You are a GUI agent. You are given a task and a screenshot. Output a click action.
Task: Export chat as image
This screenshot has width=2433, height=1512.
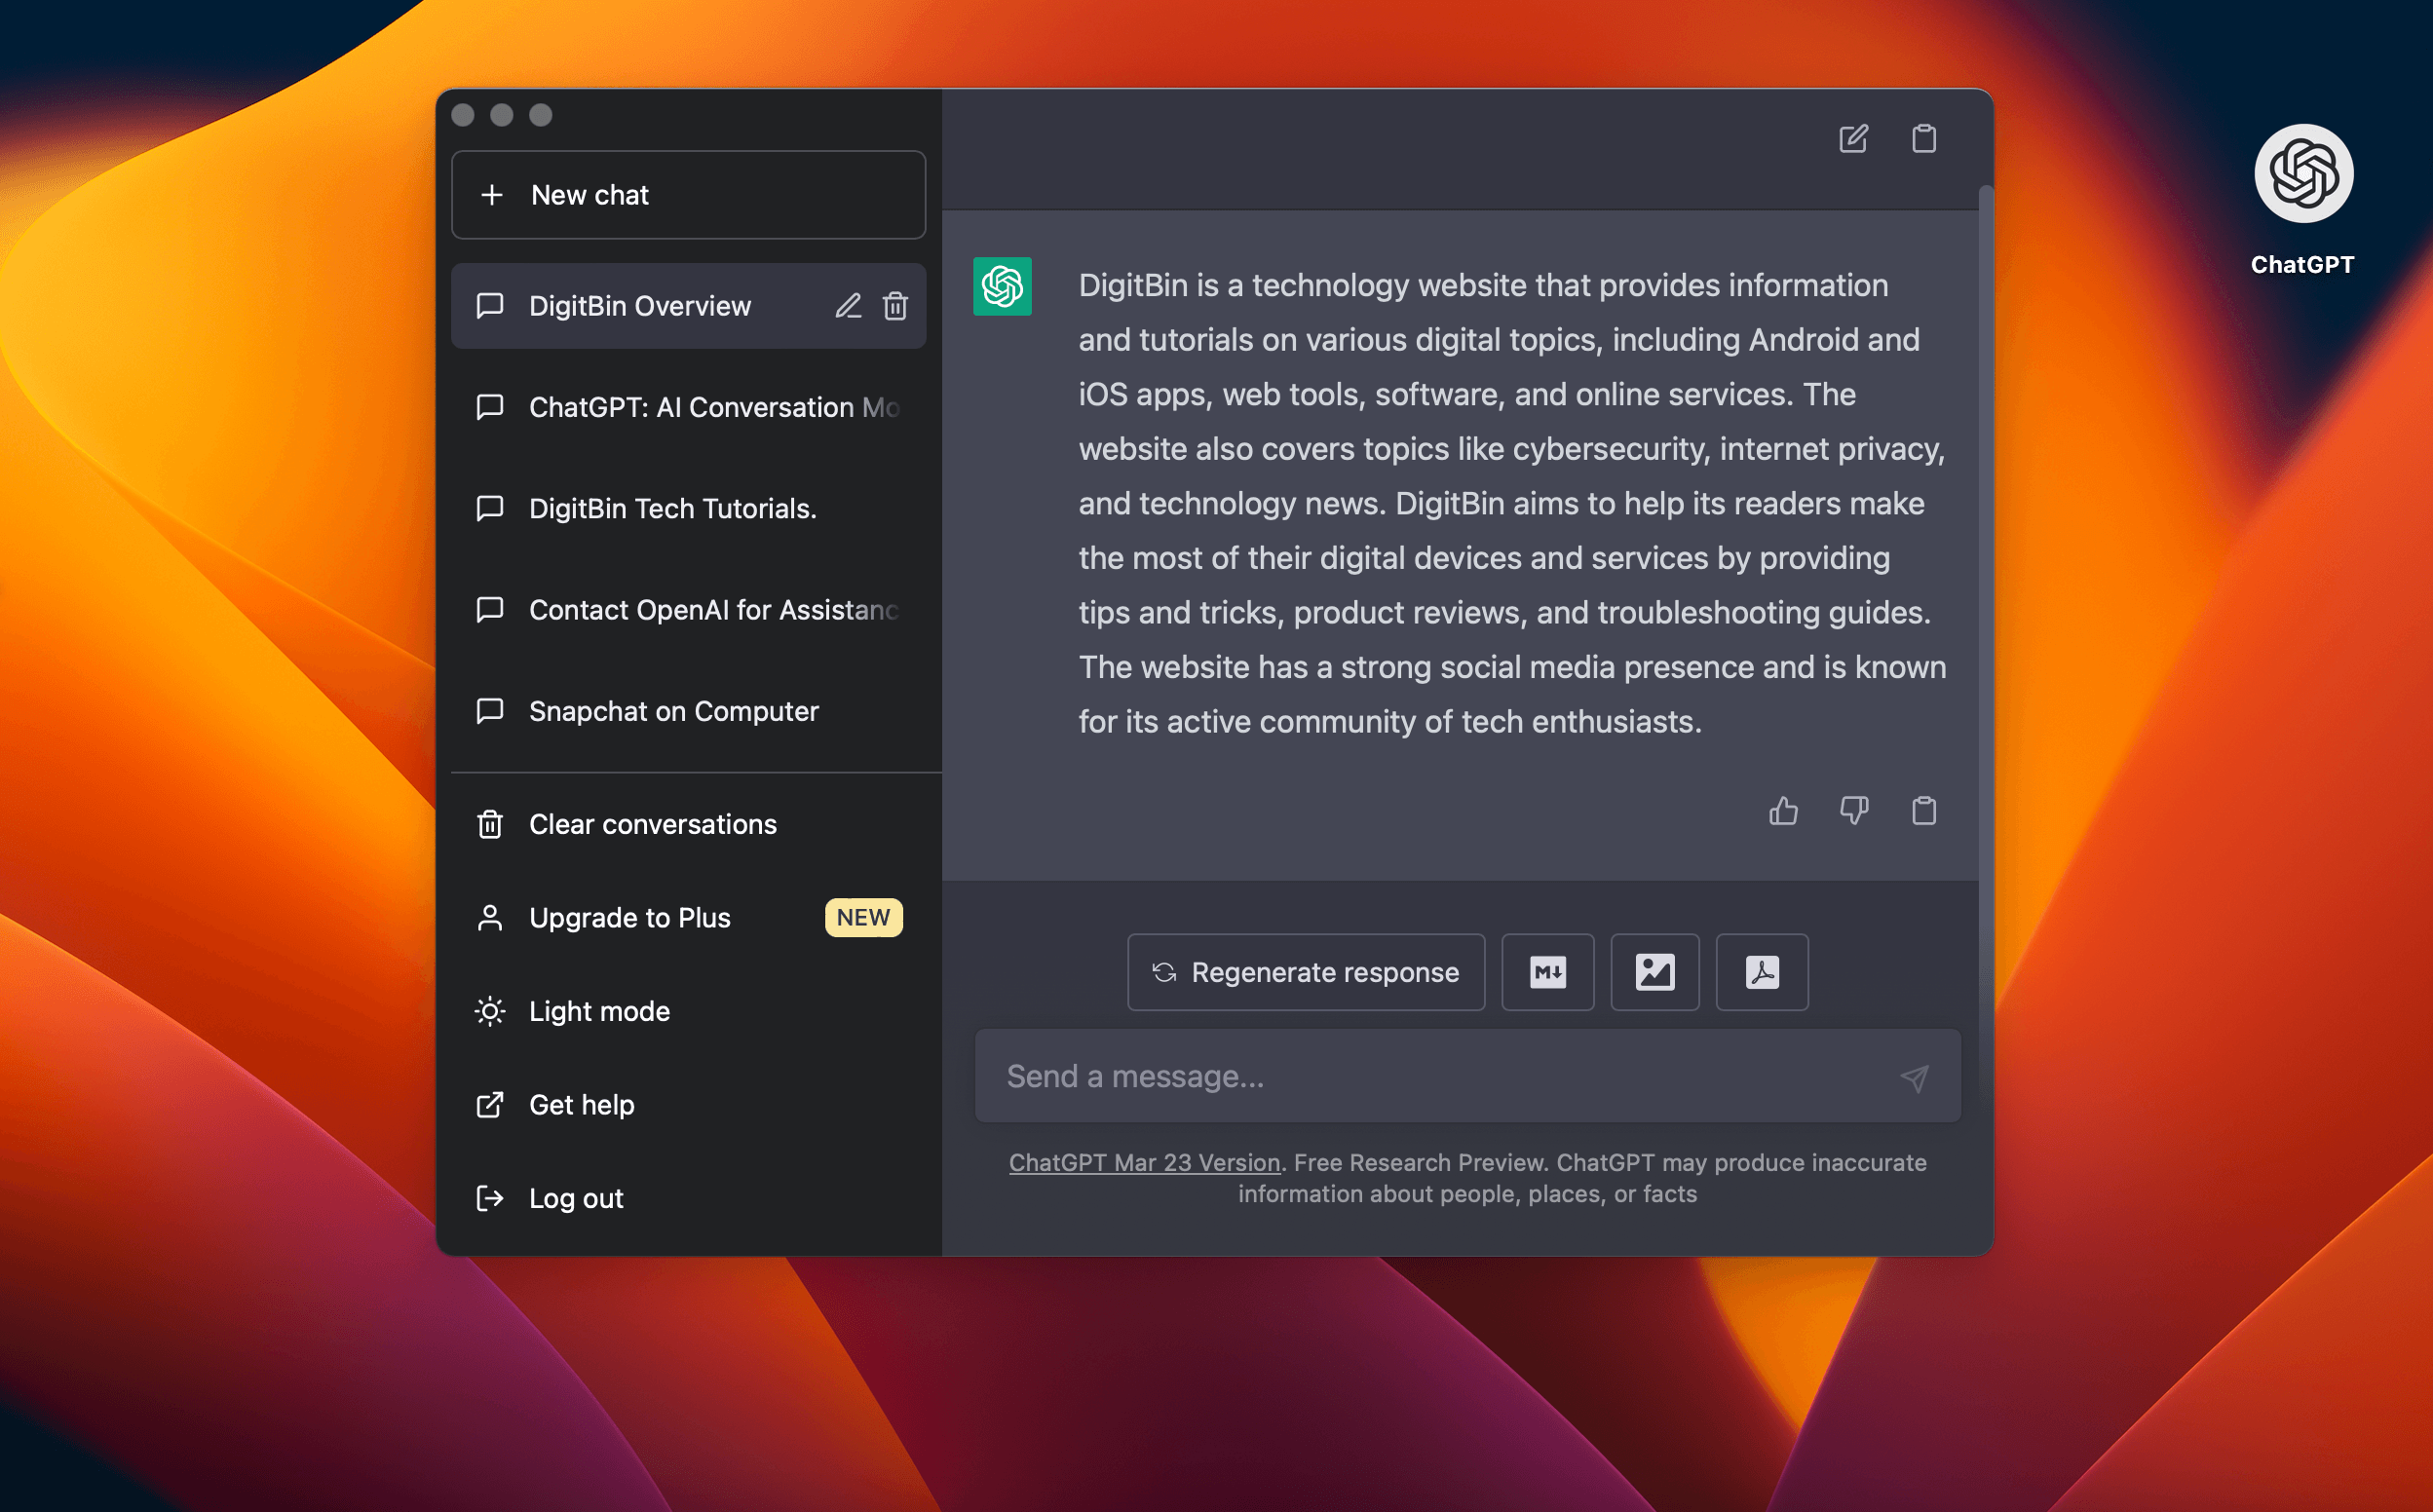click(x=1655, y=972)
